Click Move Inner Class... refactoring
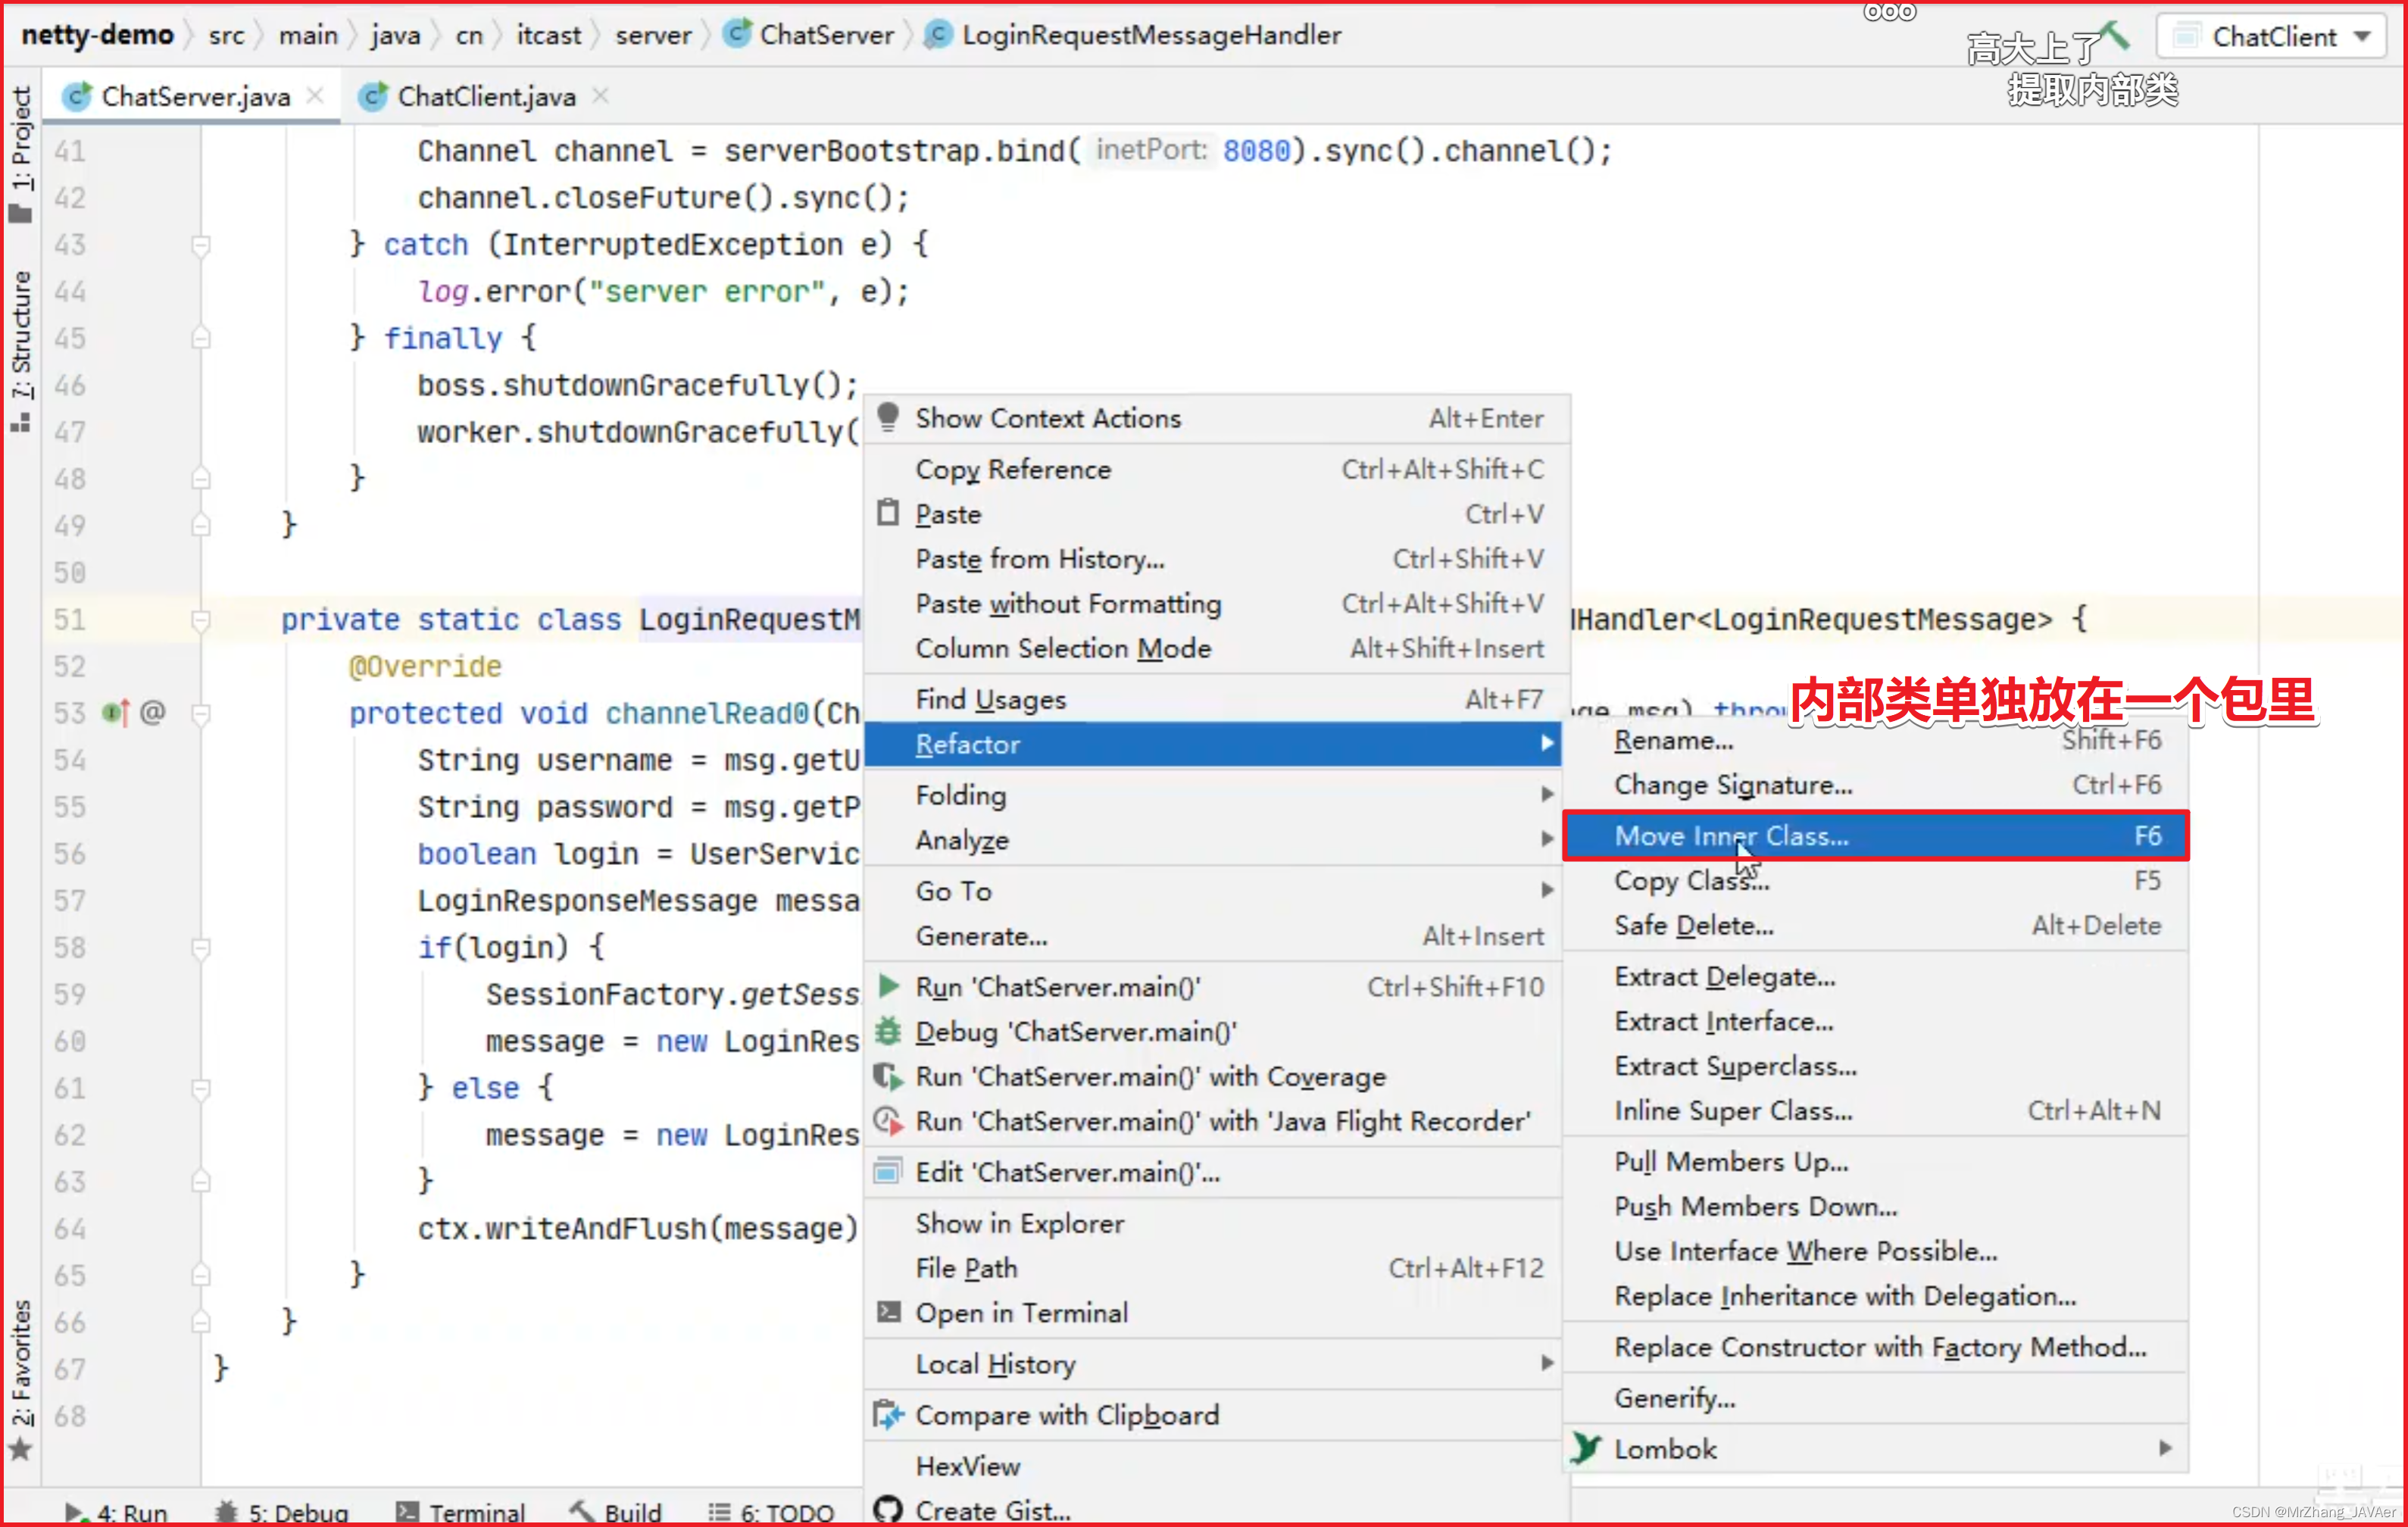Viewport: 2408px width, 1527px height. (1876, 836)
